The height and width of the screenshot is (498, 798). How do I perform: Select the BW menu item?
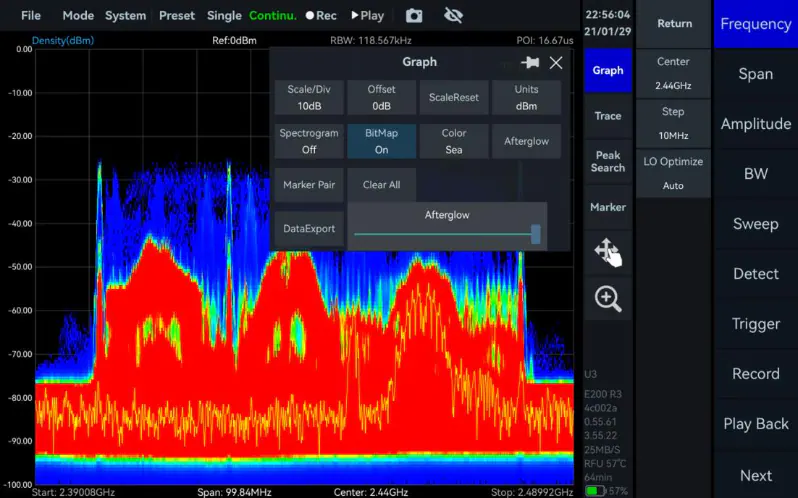tap(756, 173)
